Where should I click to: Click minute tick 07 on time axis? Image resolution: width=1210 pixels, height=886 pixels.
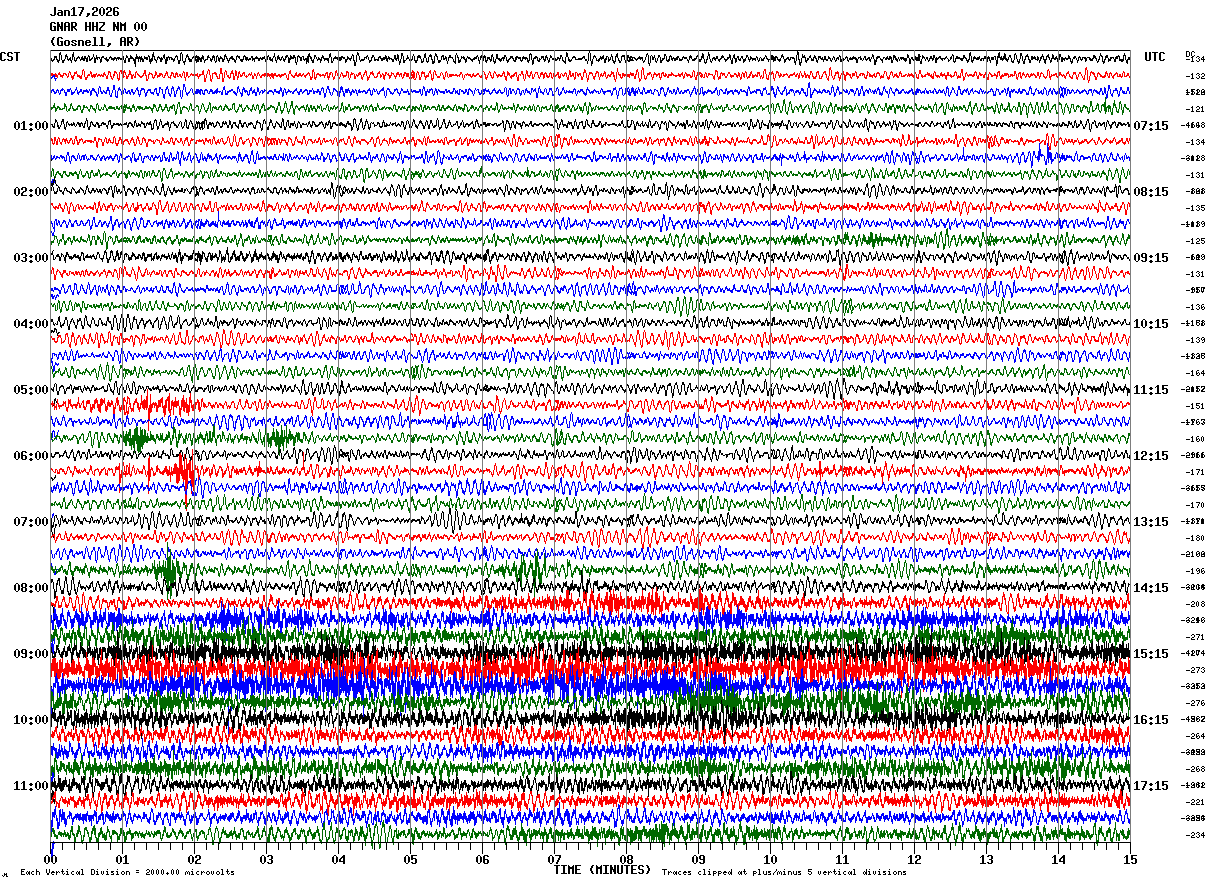(555, 859)
